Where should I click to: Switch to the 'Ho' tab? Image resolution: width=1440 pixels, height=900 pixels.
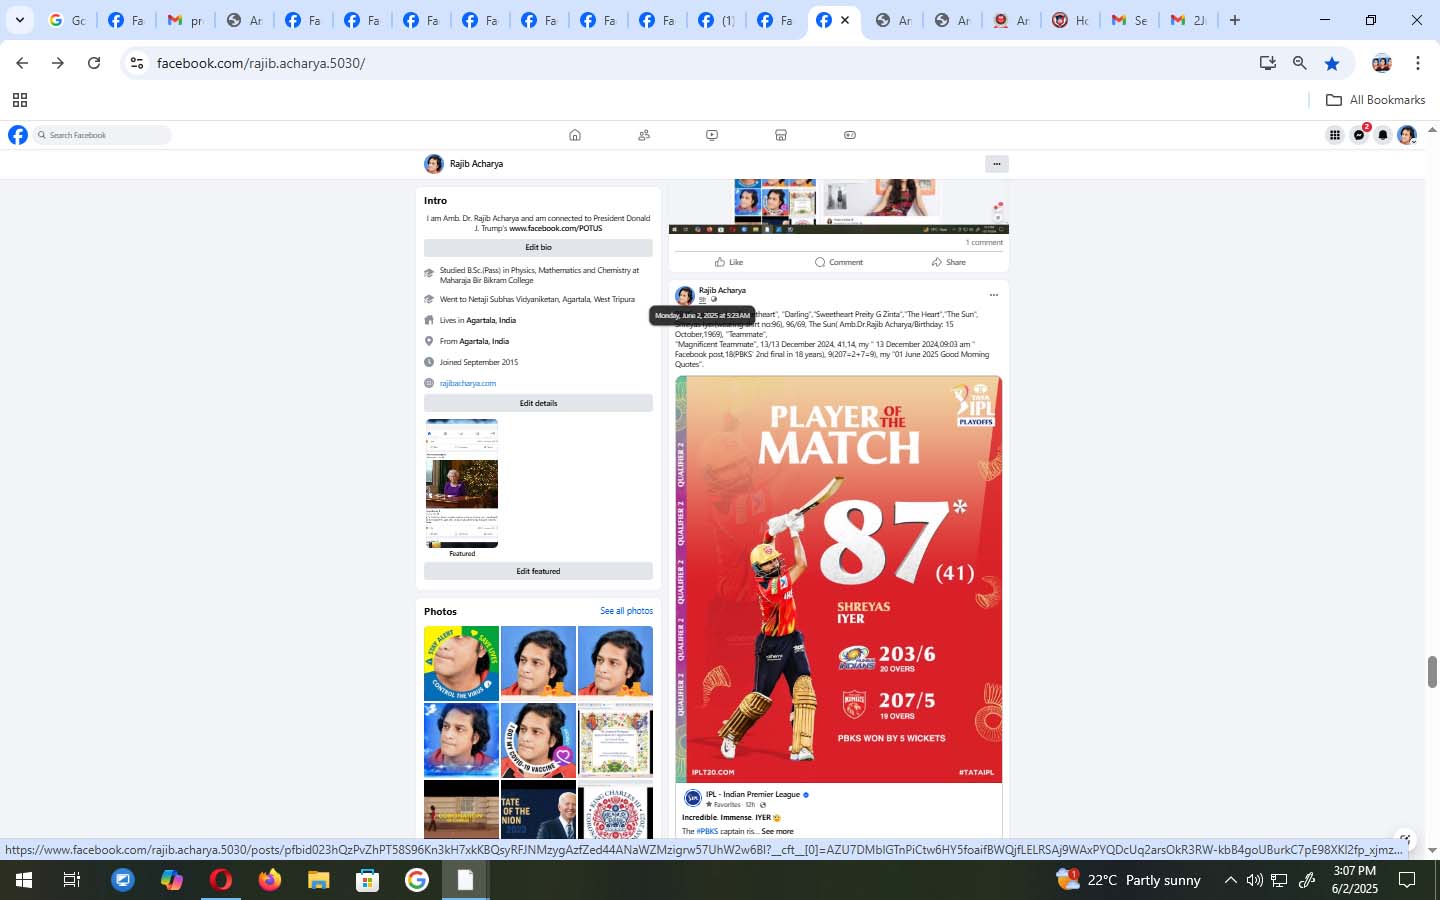click(1070, 20)
